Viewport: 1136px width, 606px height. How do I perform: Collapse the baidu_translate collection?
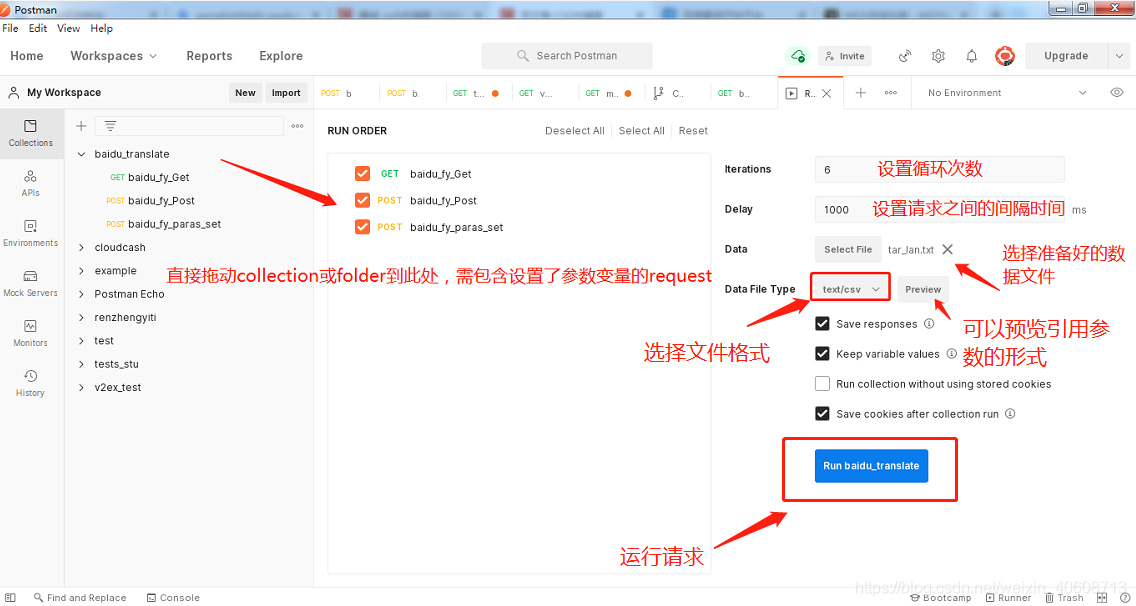[x=81, y=154]
